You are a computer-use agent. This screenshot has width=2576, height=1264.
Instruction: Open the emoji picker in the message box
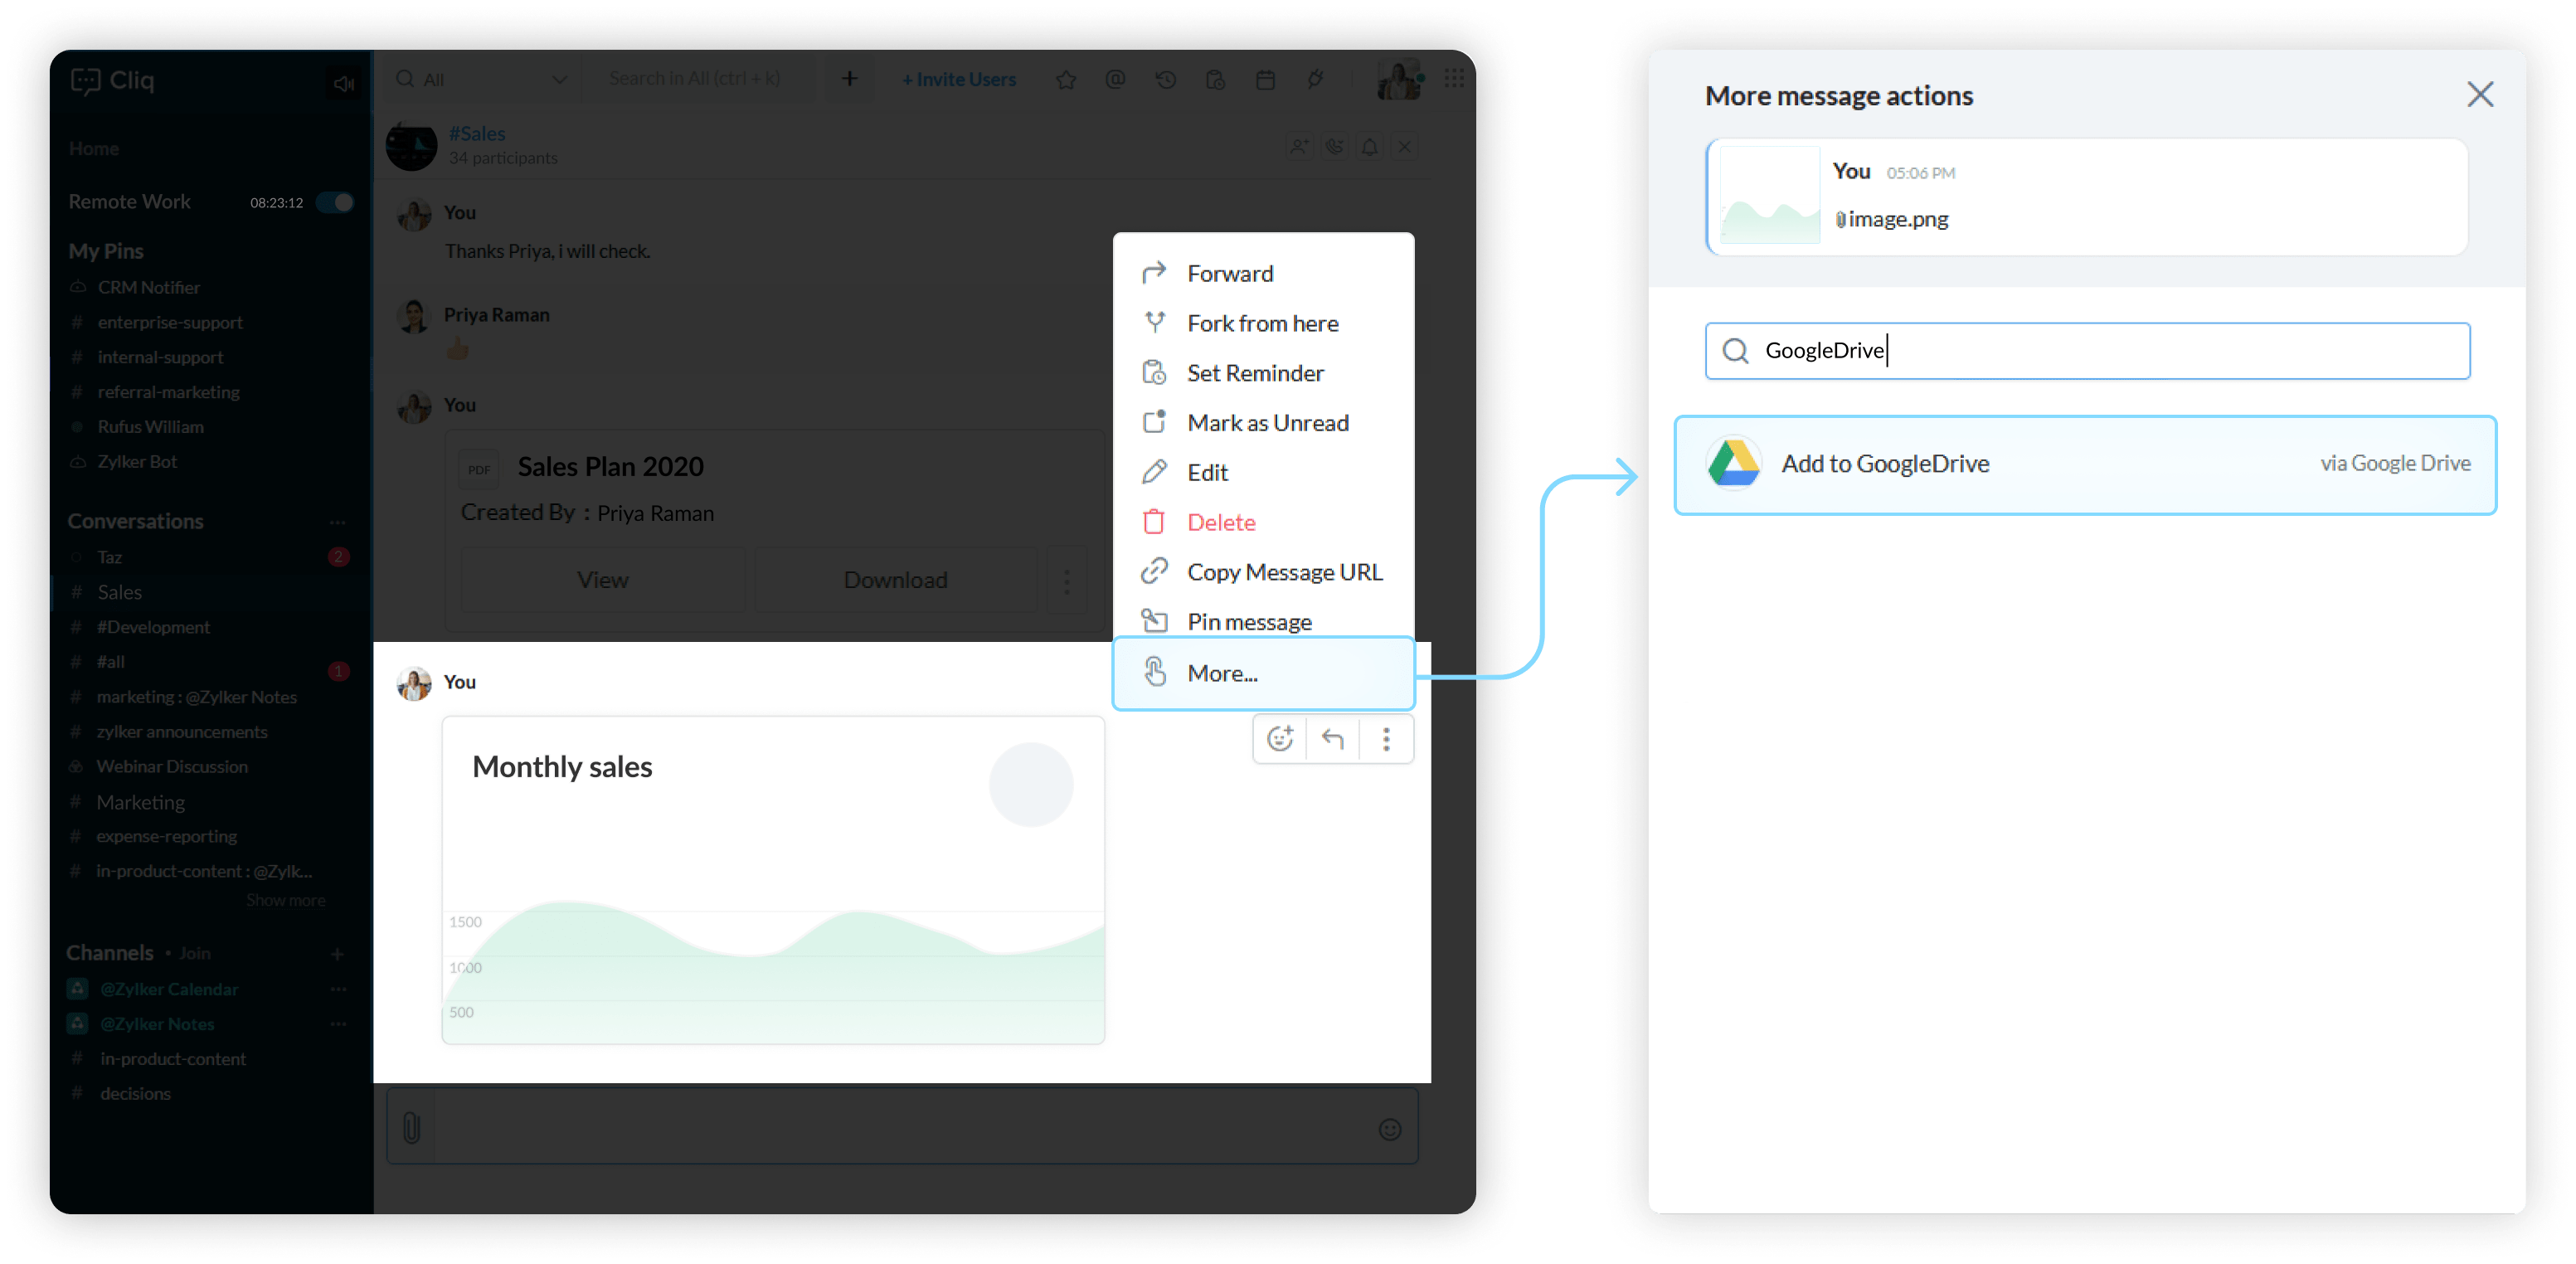click(1390, 1129)
